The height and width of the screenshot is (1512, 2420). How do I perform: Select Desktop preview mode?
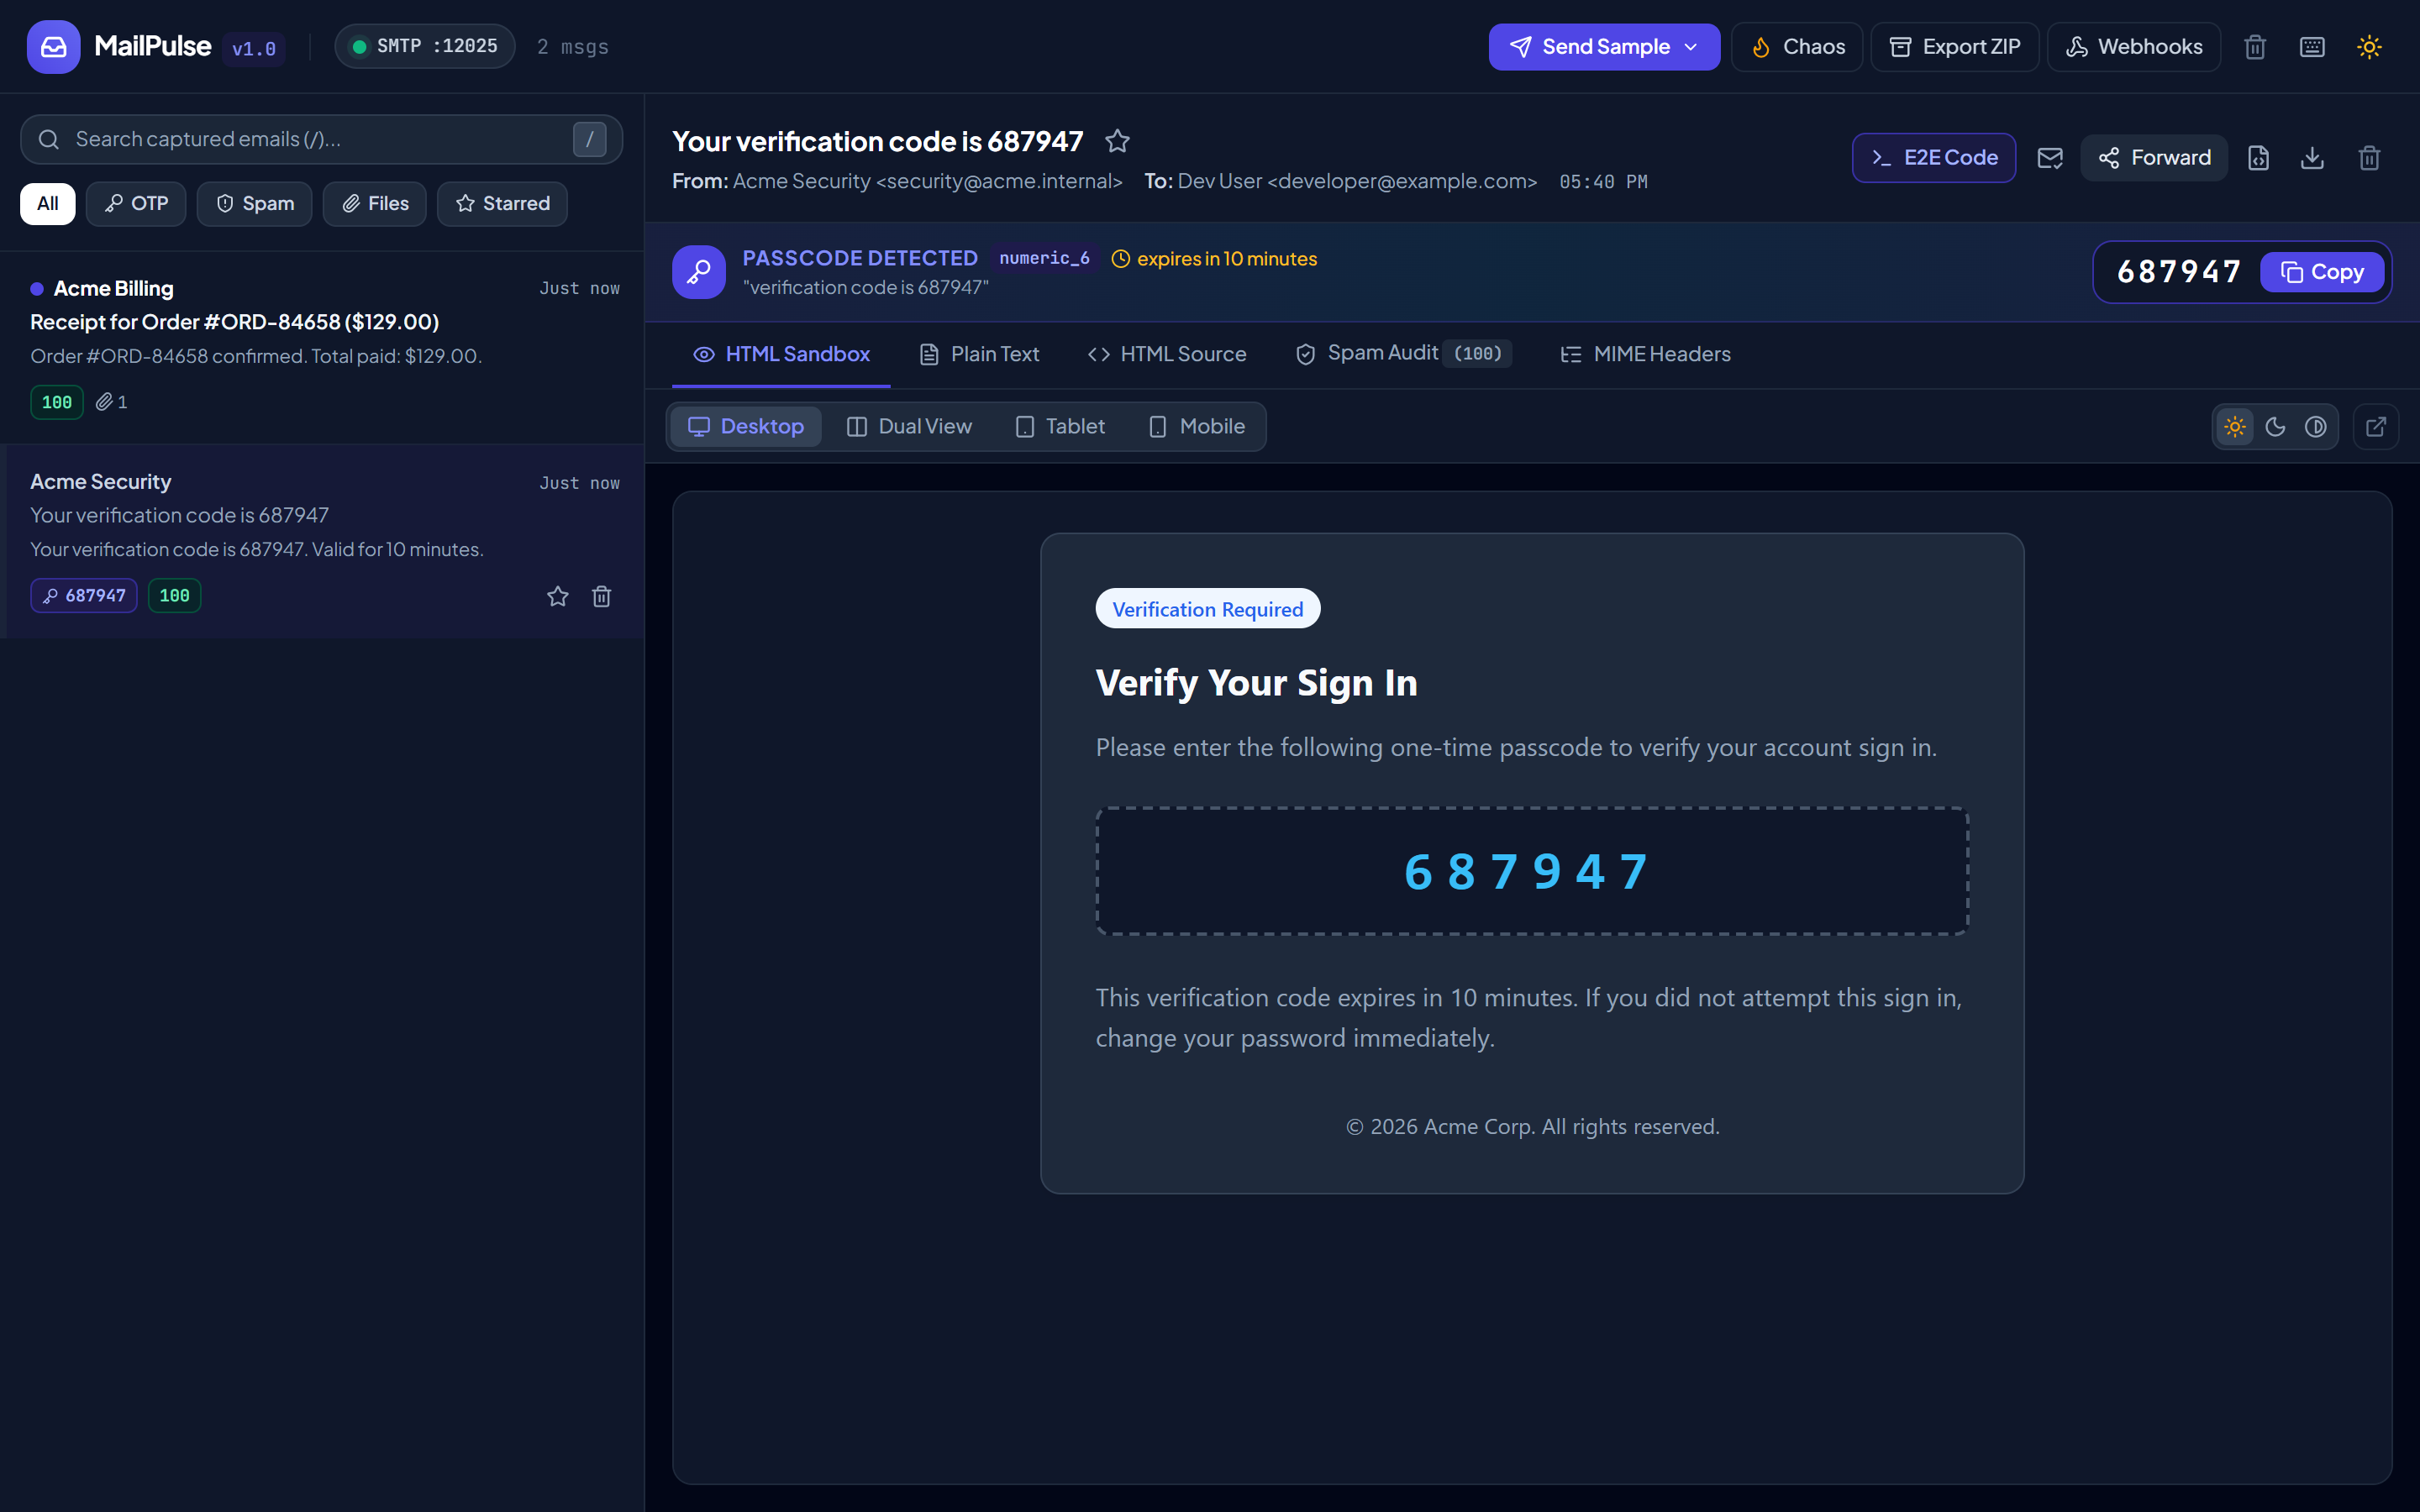pos(746,427)
